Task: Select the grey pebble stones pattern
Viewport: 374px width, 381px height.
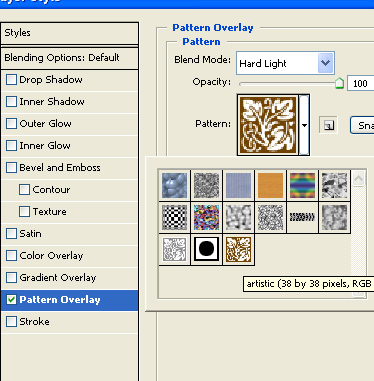Action: 238,217
